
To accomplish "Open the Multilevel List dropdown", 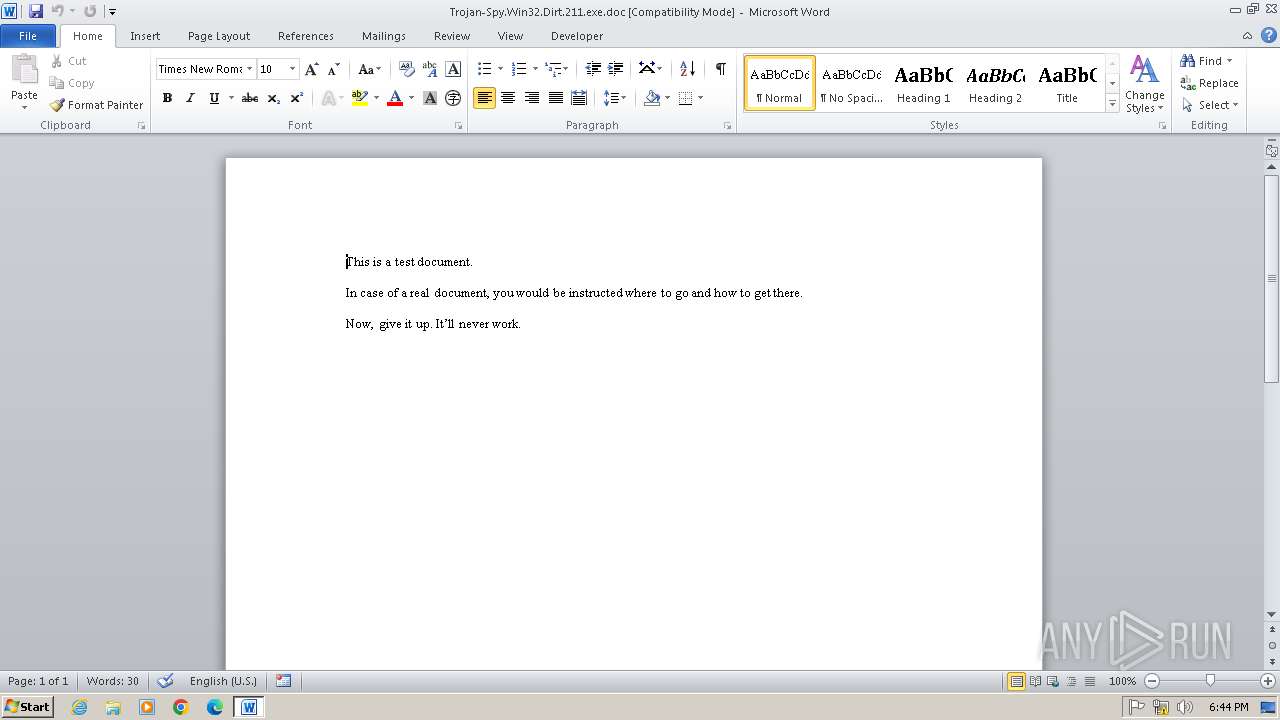I will pyautogui.click(x=565, y=69).
